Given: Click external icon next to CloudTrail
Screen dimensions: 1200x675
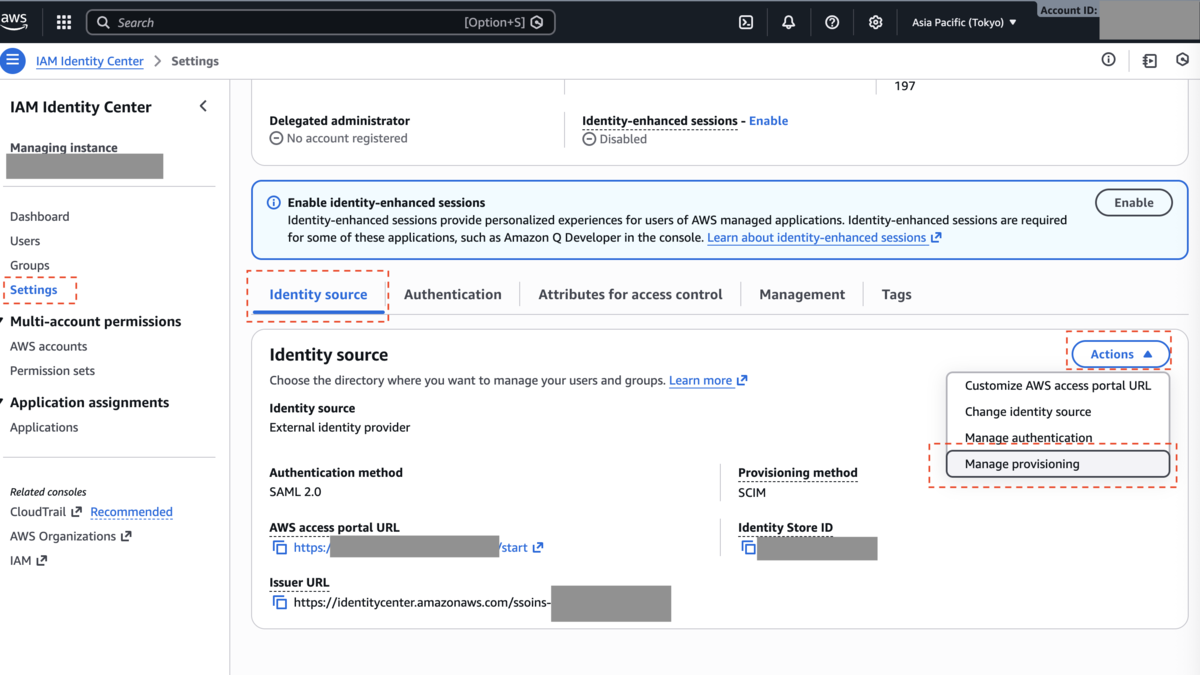Looking at the screenshot, I should [76, 512].
